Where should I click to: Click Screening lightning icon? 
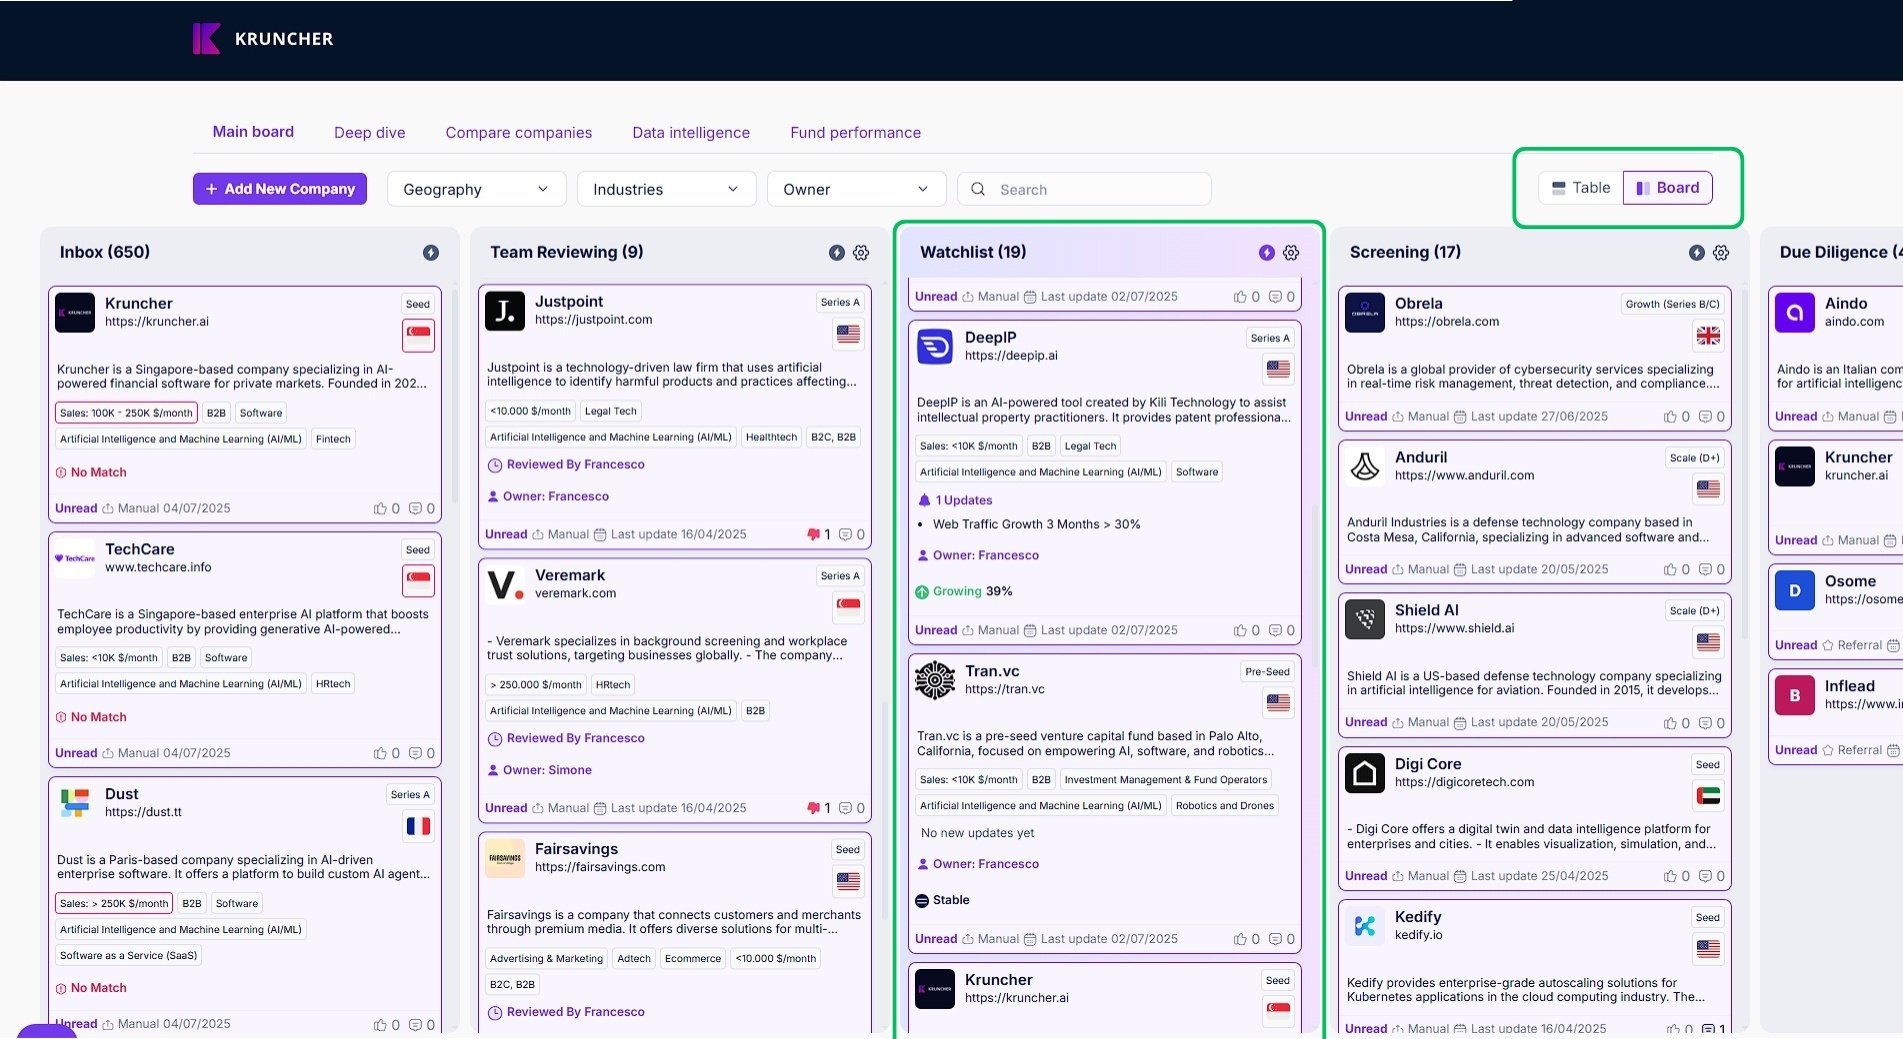click(x=1697, y=253)
